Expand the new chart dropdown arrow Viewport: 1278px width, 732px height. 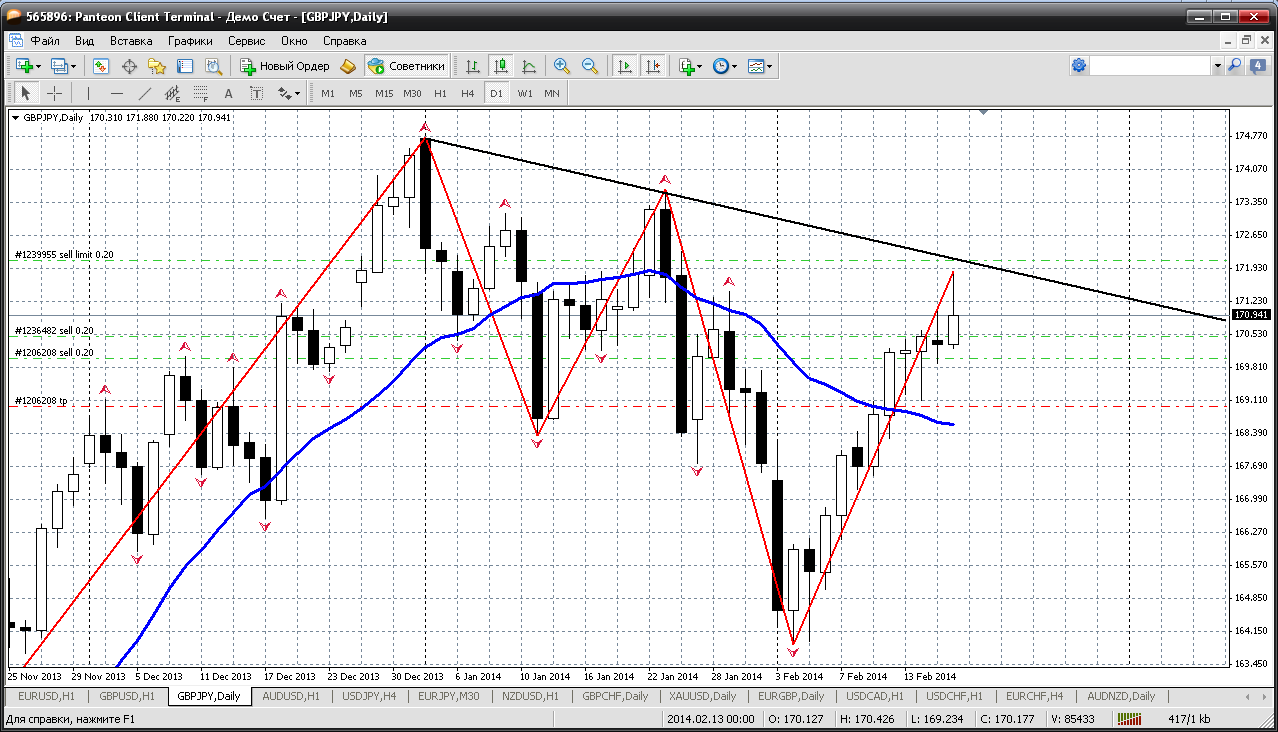38,67
